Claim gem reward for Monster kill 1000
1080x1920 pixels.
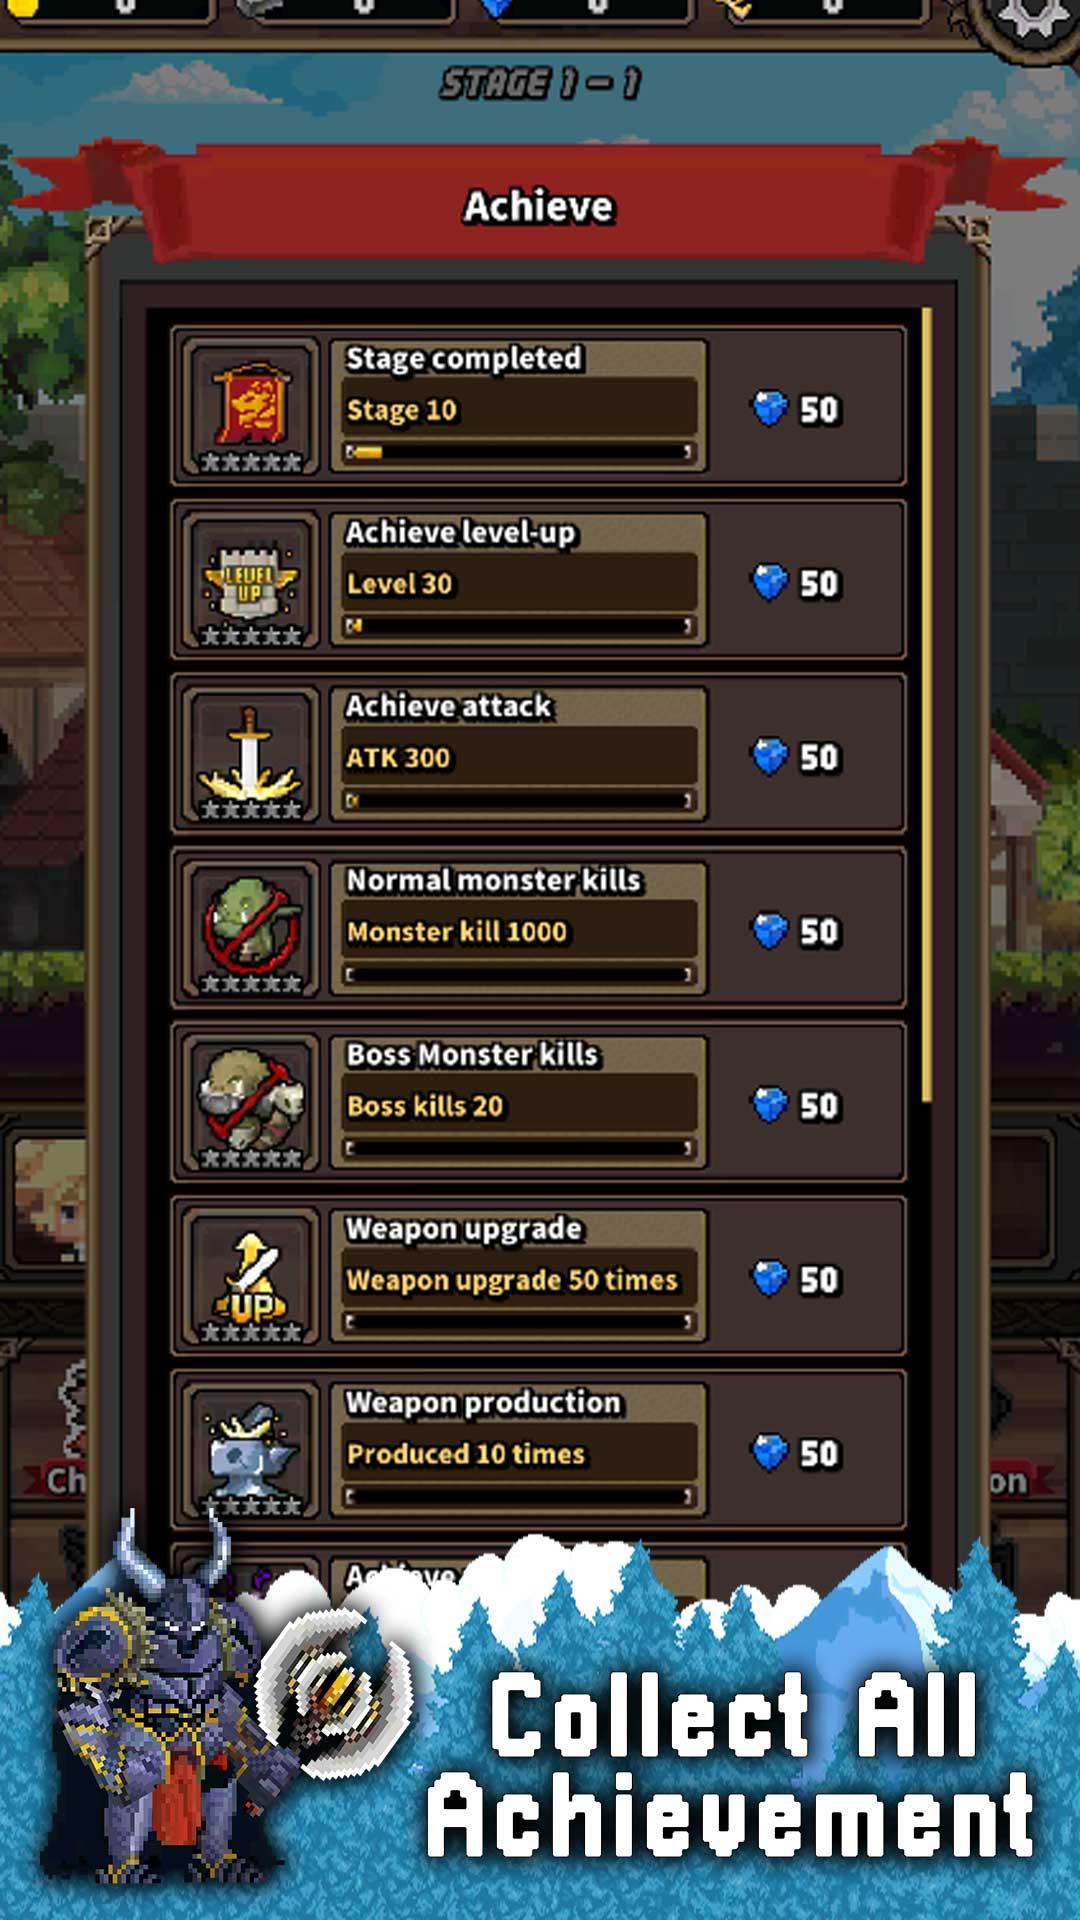(x=796, y=931)
